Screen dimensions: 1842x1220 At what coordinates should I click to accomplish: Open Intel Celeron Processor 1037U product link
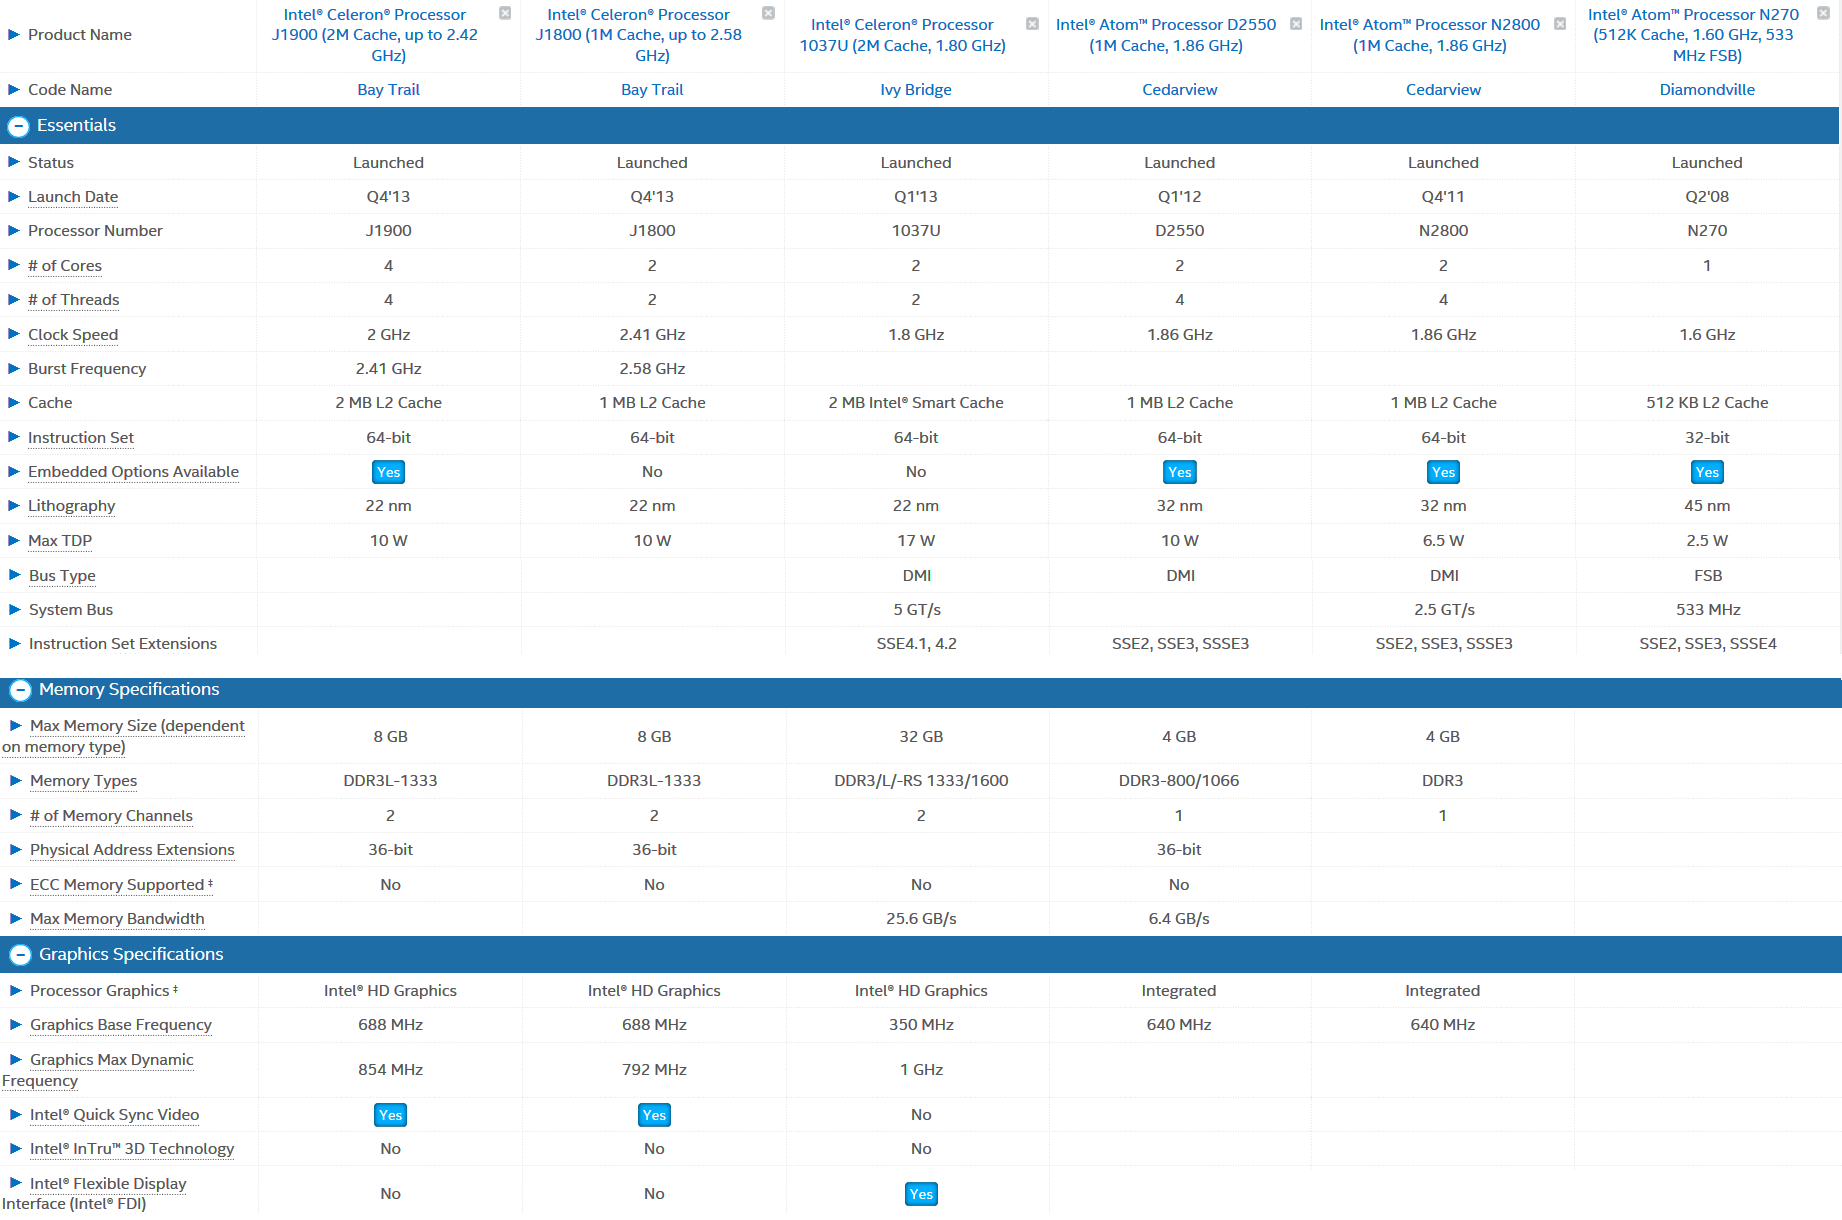pos(902,35)
